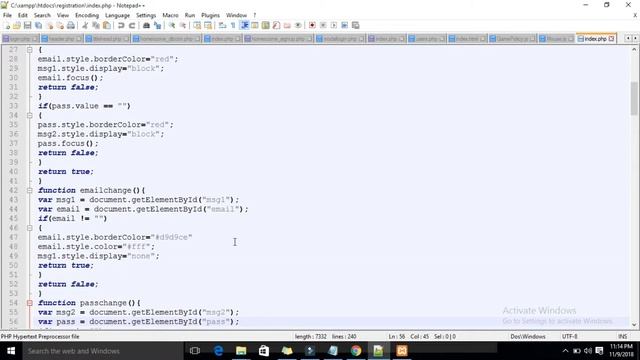This screenshot has width=640, height=360.
Task: Collapse the fold marker at line 46
Action: 29,228
